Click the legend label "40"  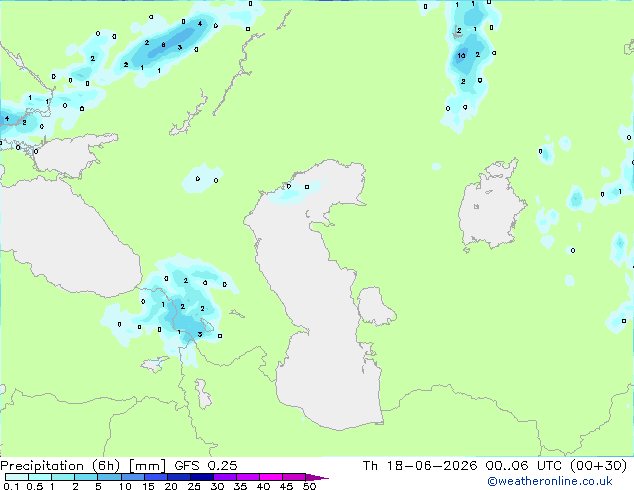(x=263, y=486)
